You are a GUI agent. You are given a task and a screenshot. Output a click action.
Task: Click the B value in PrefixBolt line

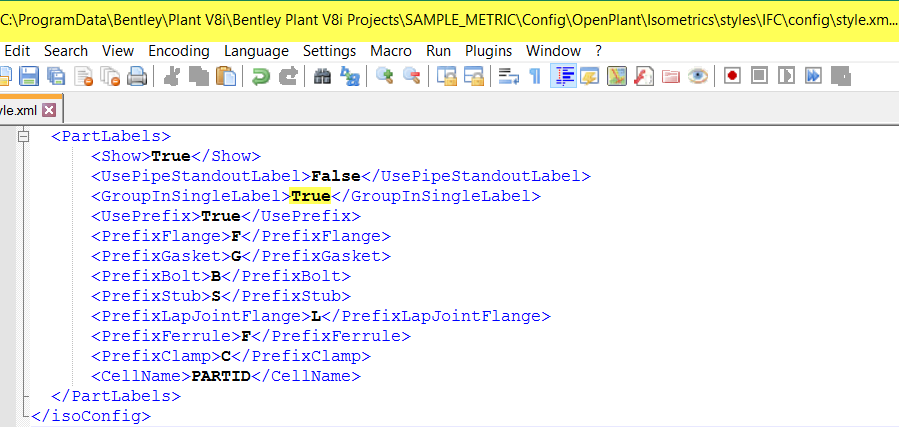[216, 276]
